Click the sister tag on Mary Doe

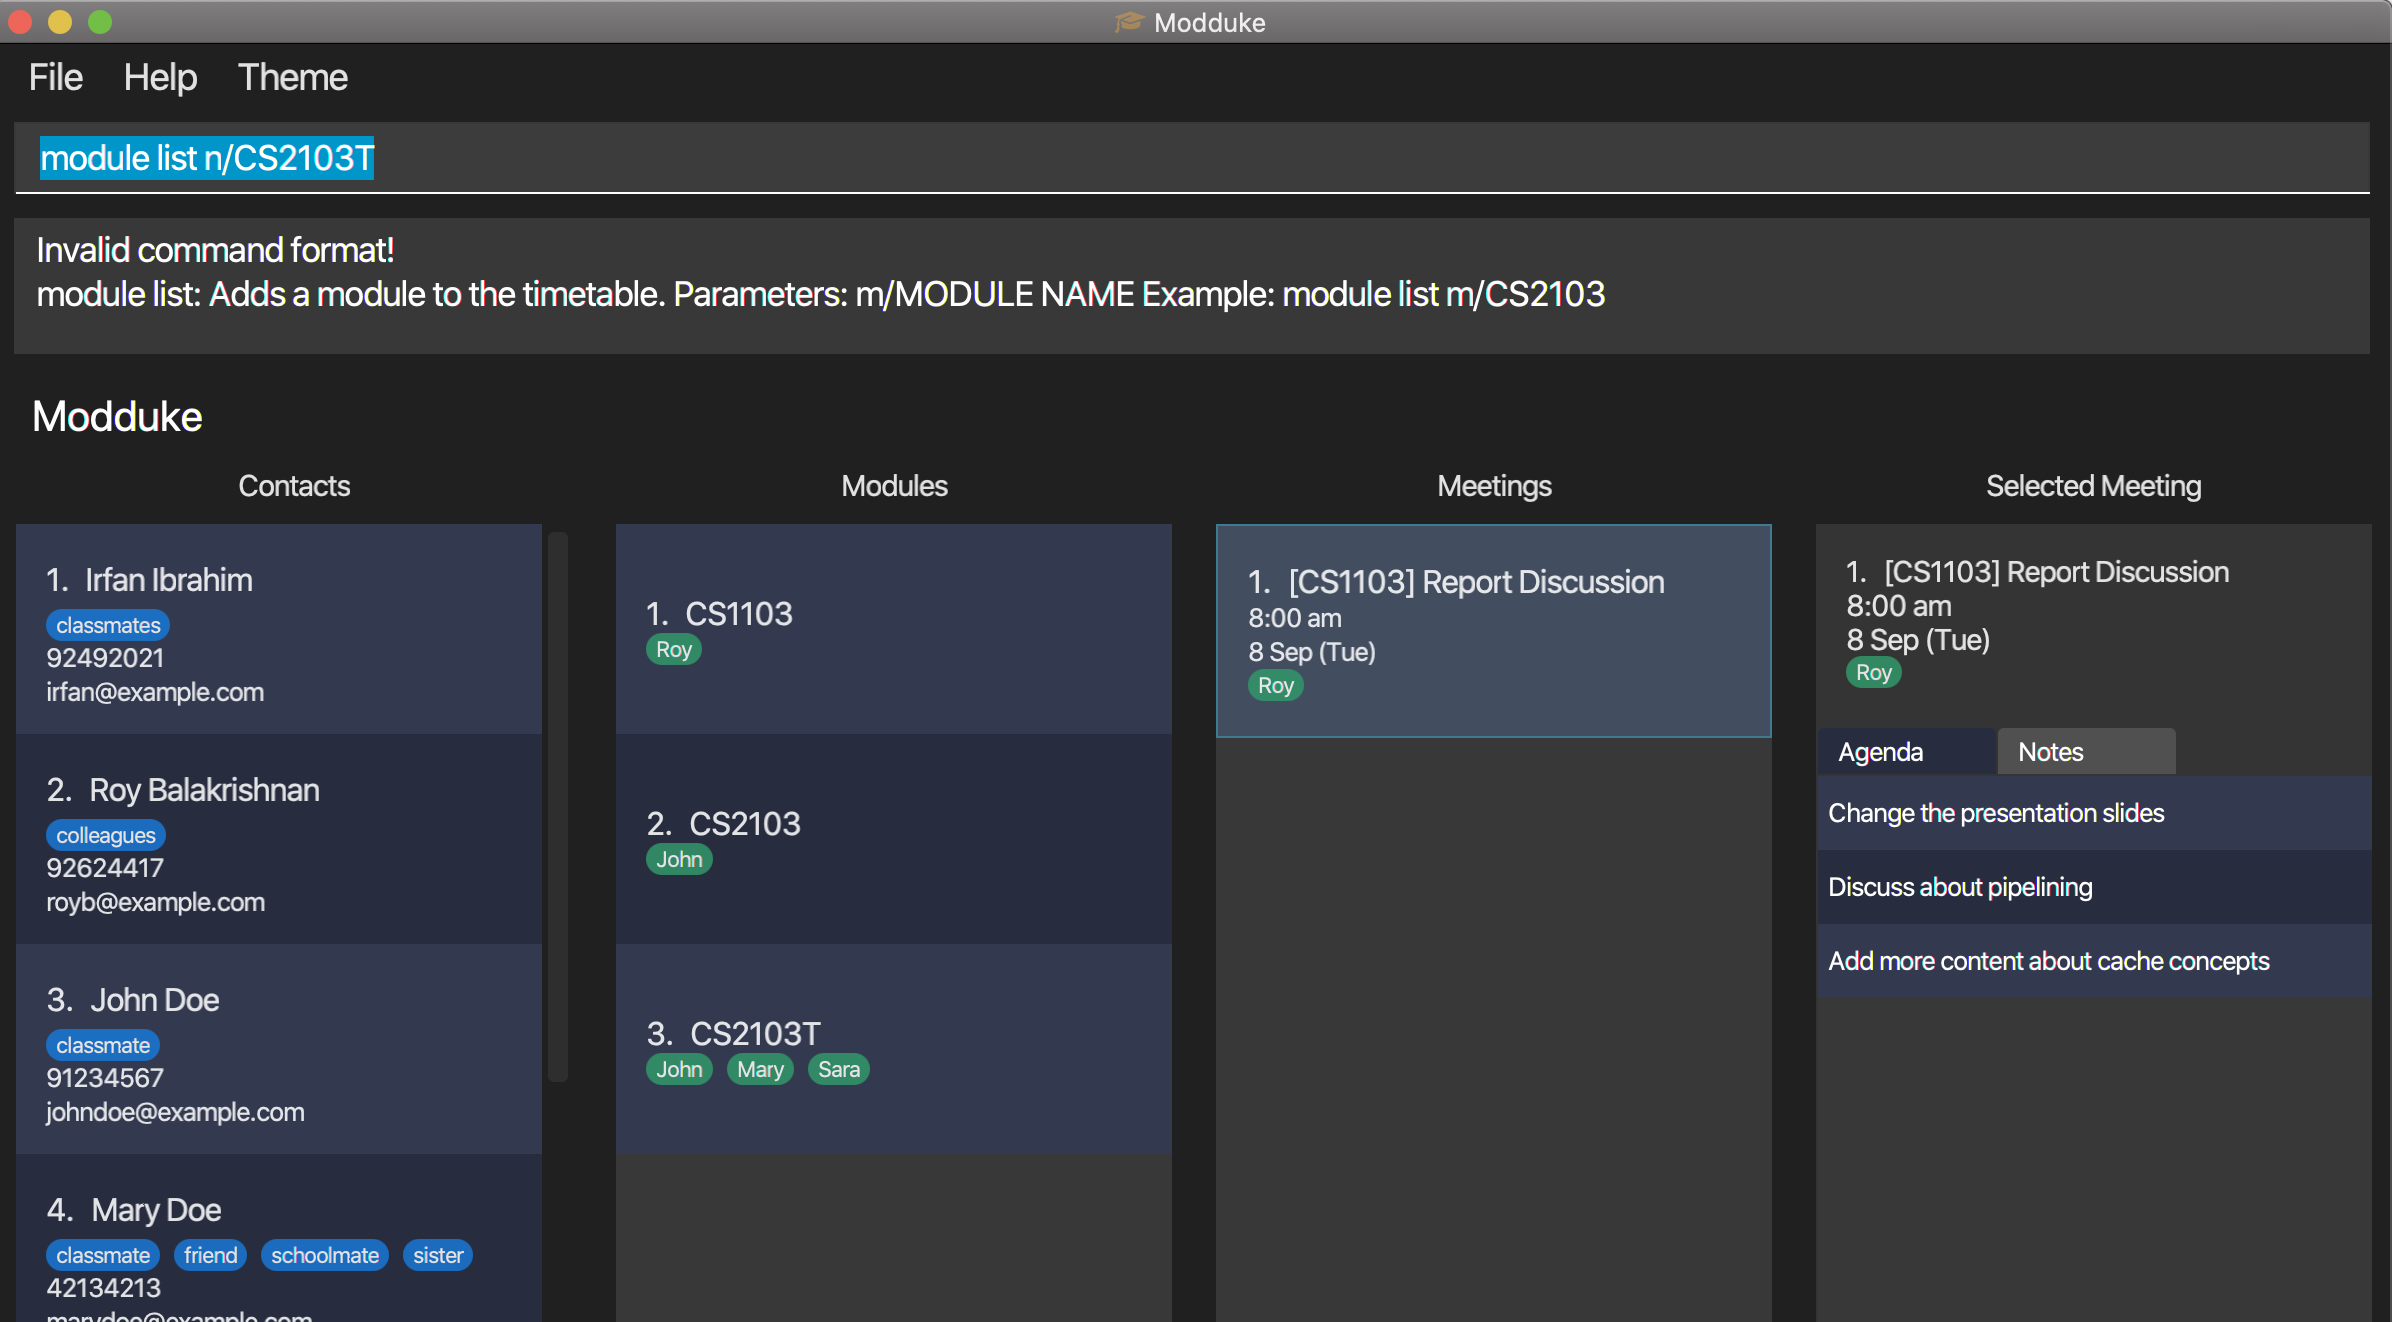pyautogui.click(x=438, y=1255)
